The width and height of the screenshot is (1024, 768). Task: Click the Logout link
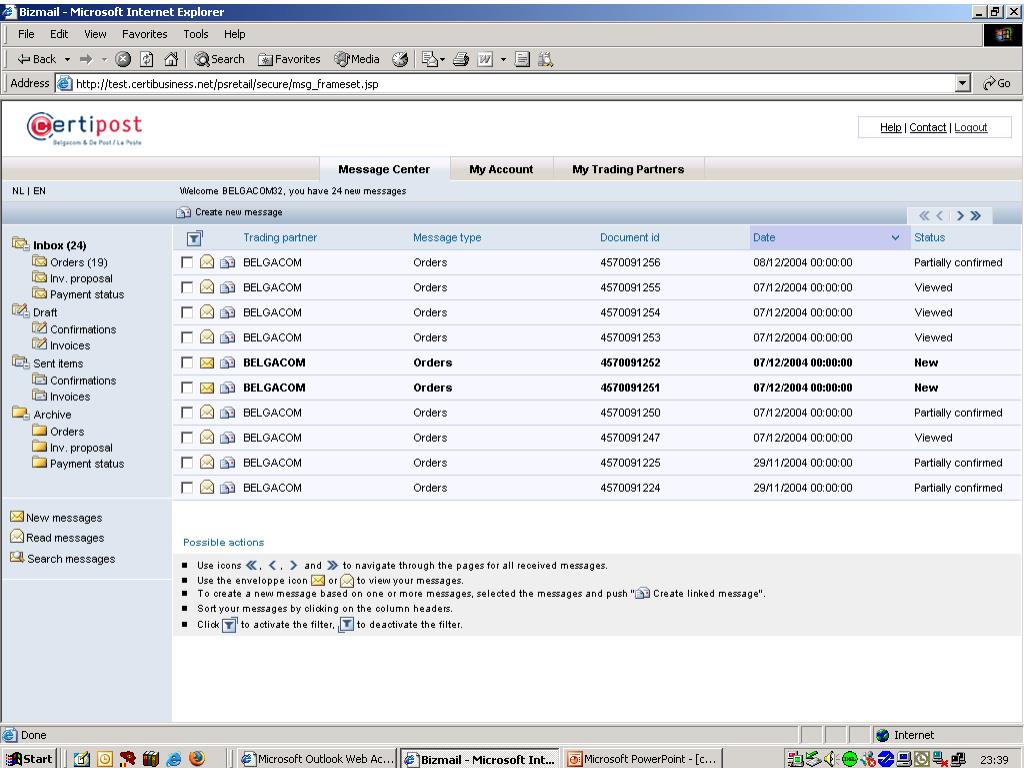[x=971, y=127]
